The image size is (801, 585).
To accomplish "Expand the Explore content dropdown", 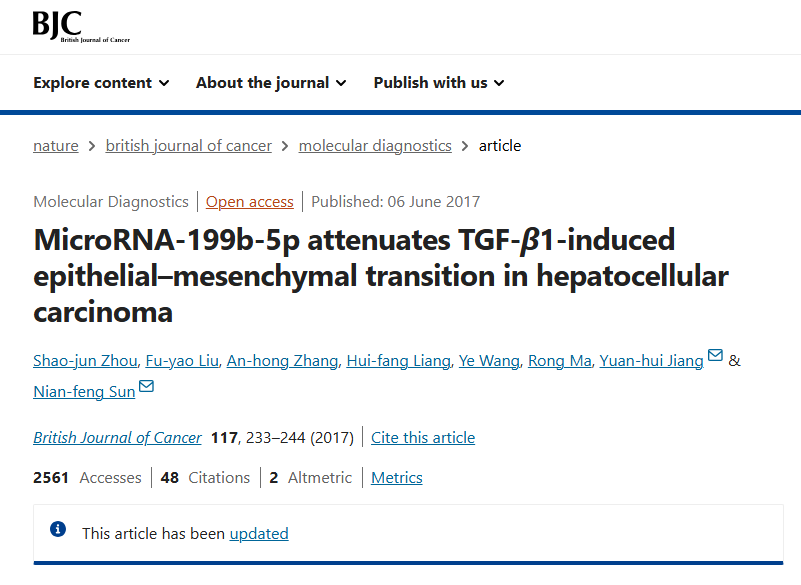I will pos(101,83).
